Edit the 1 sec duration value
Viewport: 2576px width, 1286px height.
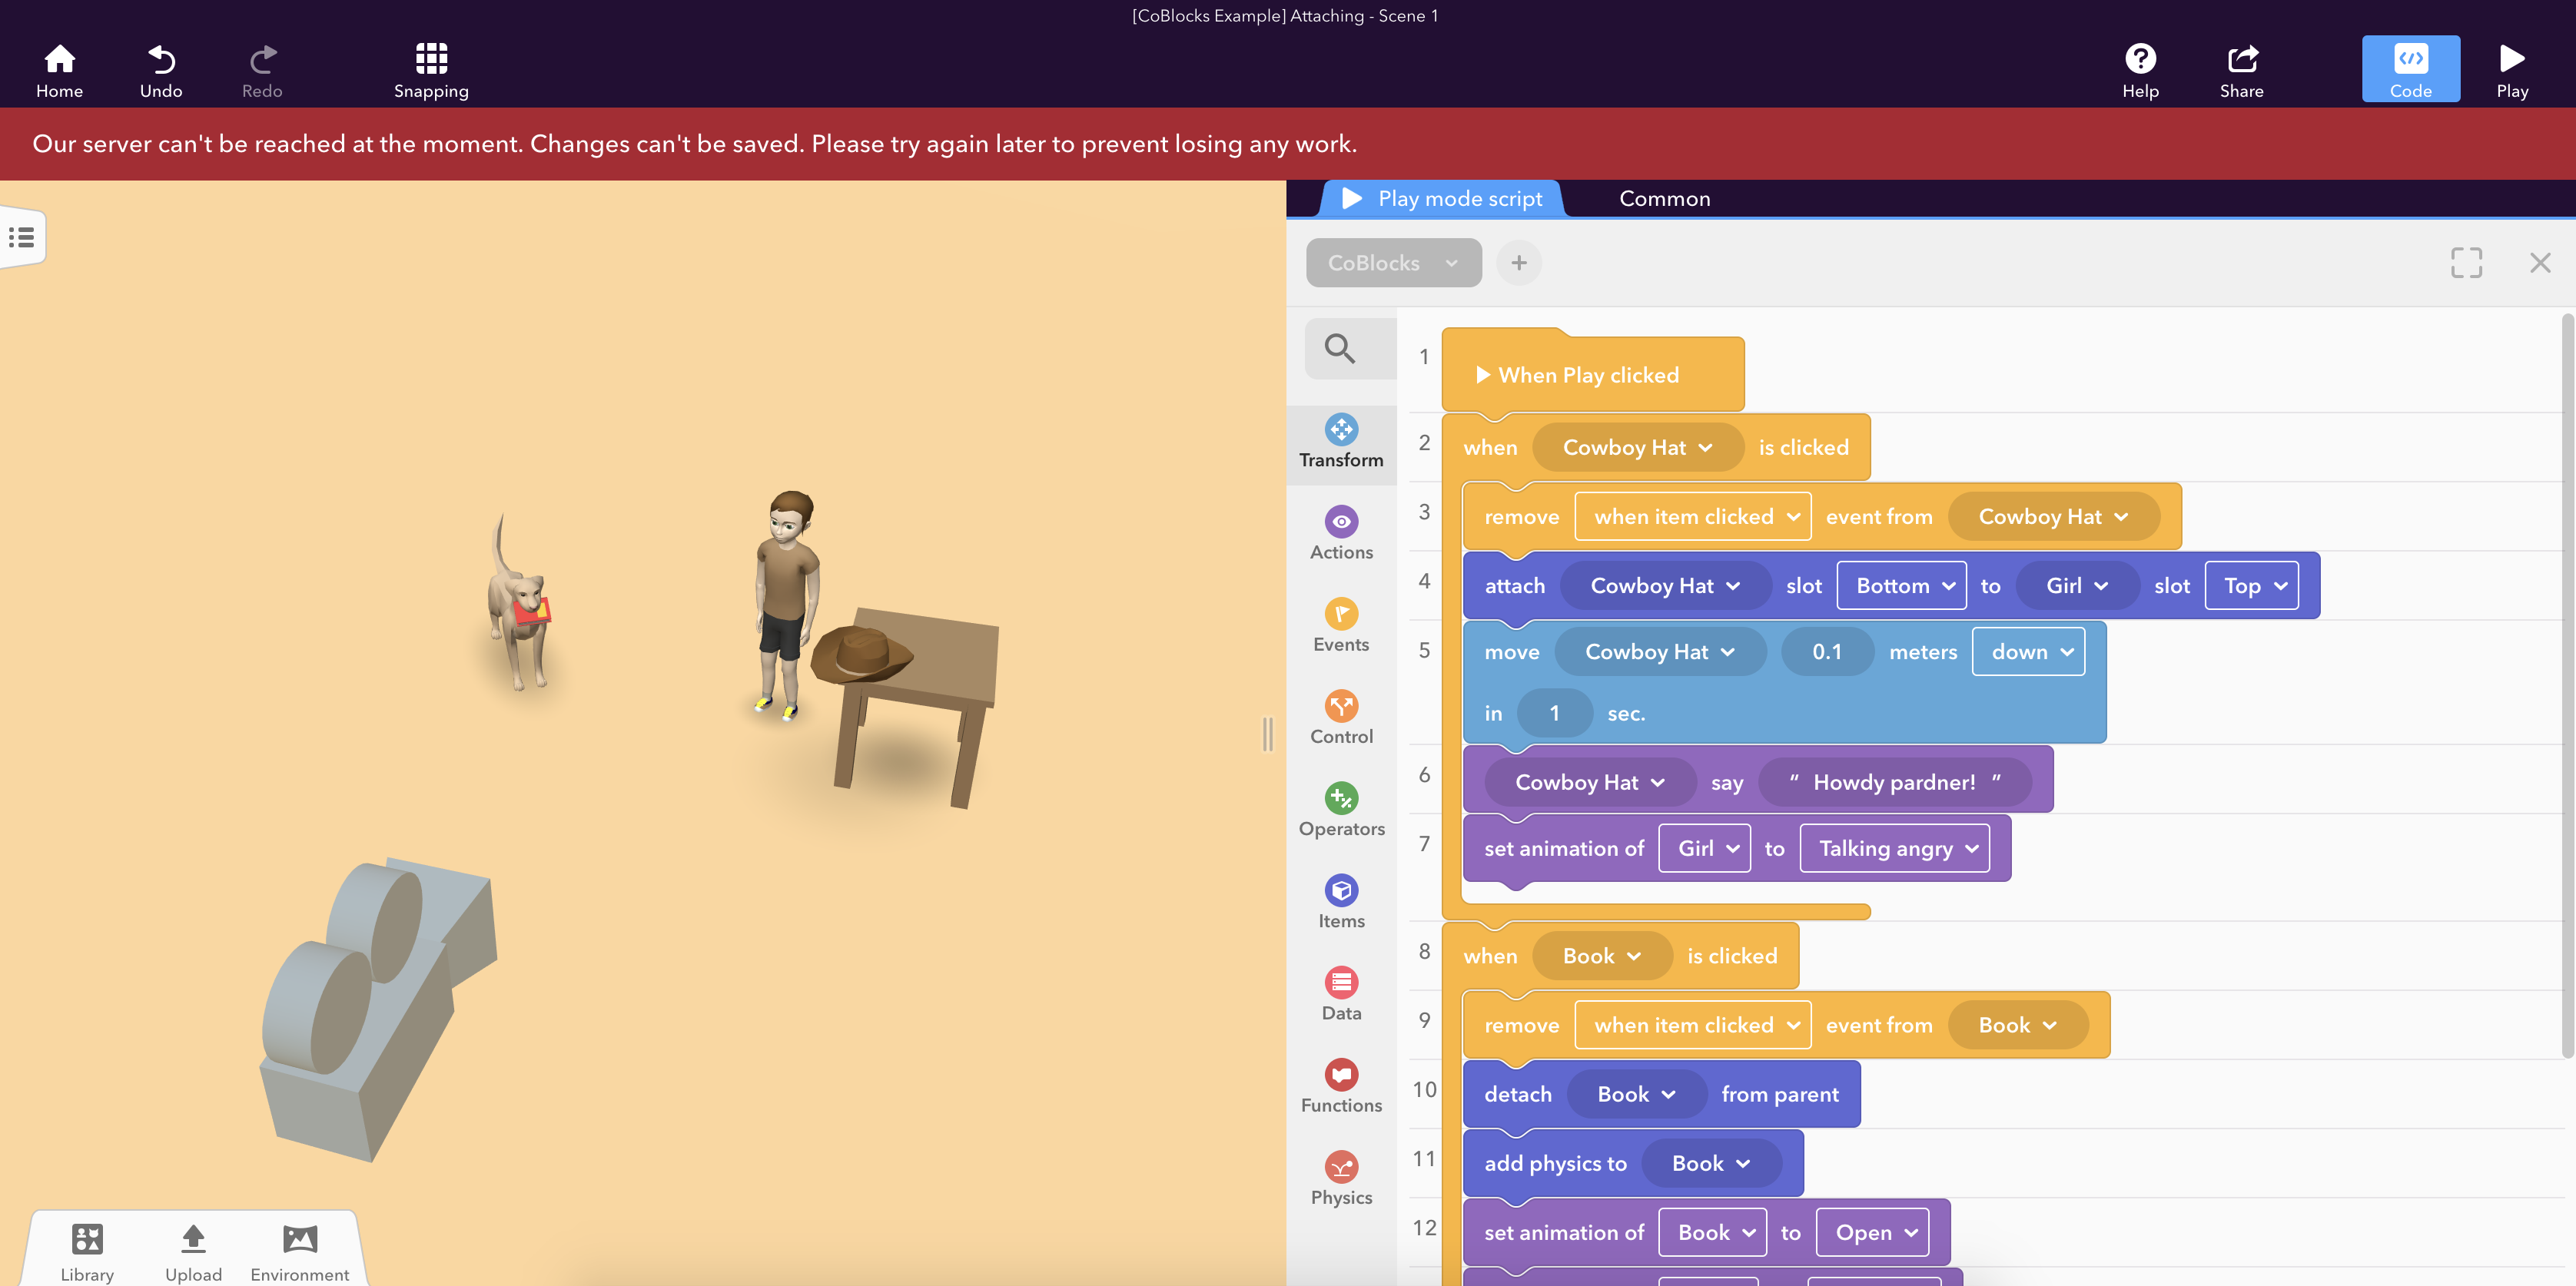tap(1554, 713)
